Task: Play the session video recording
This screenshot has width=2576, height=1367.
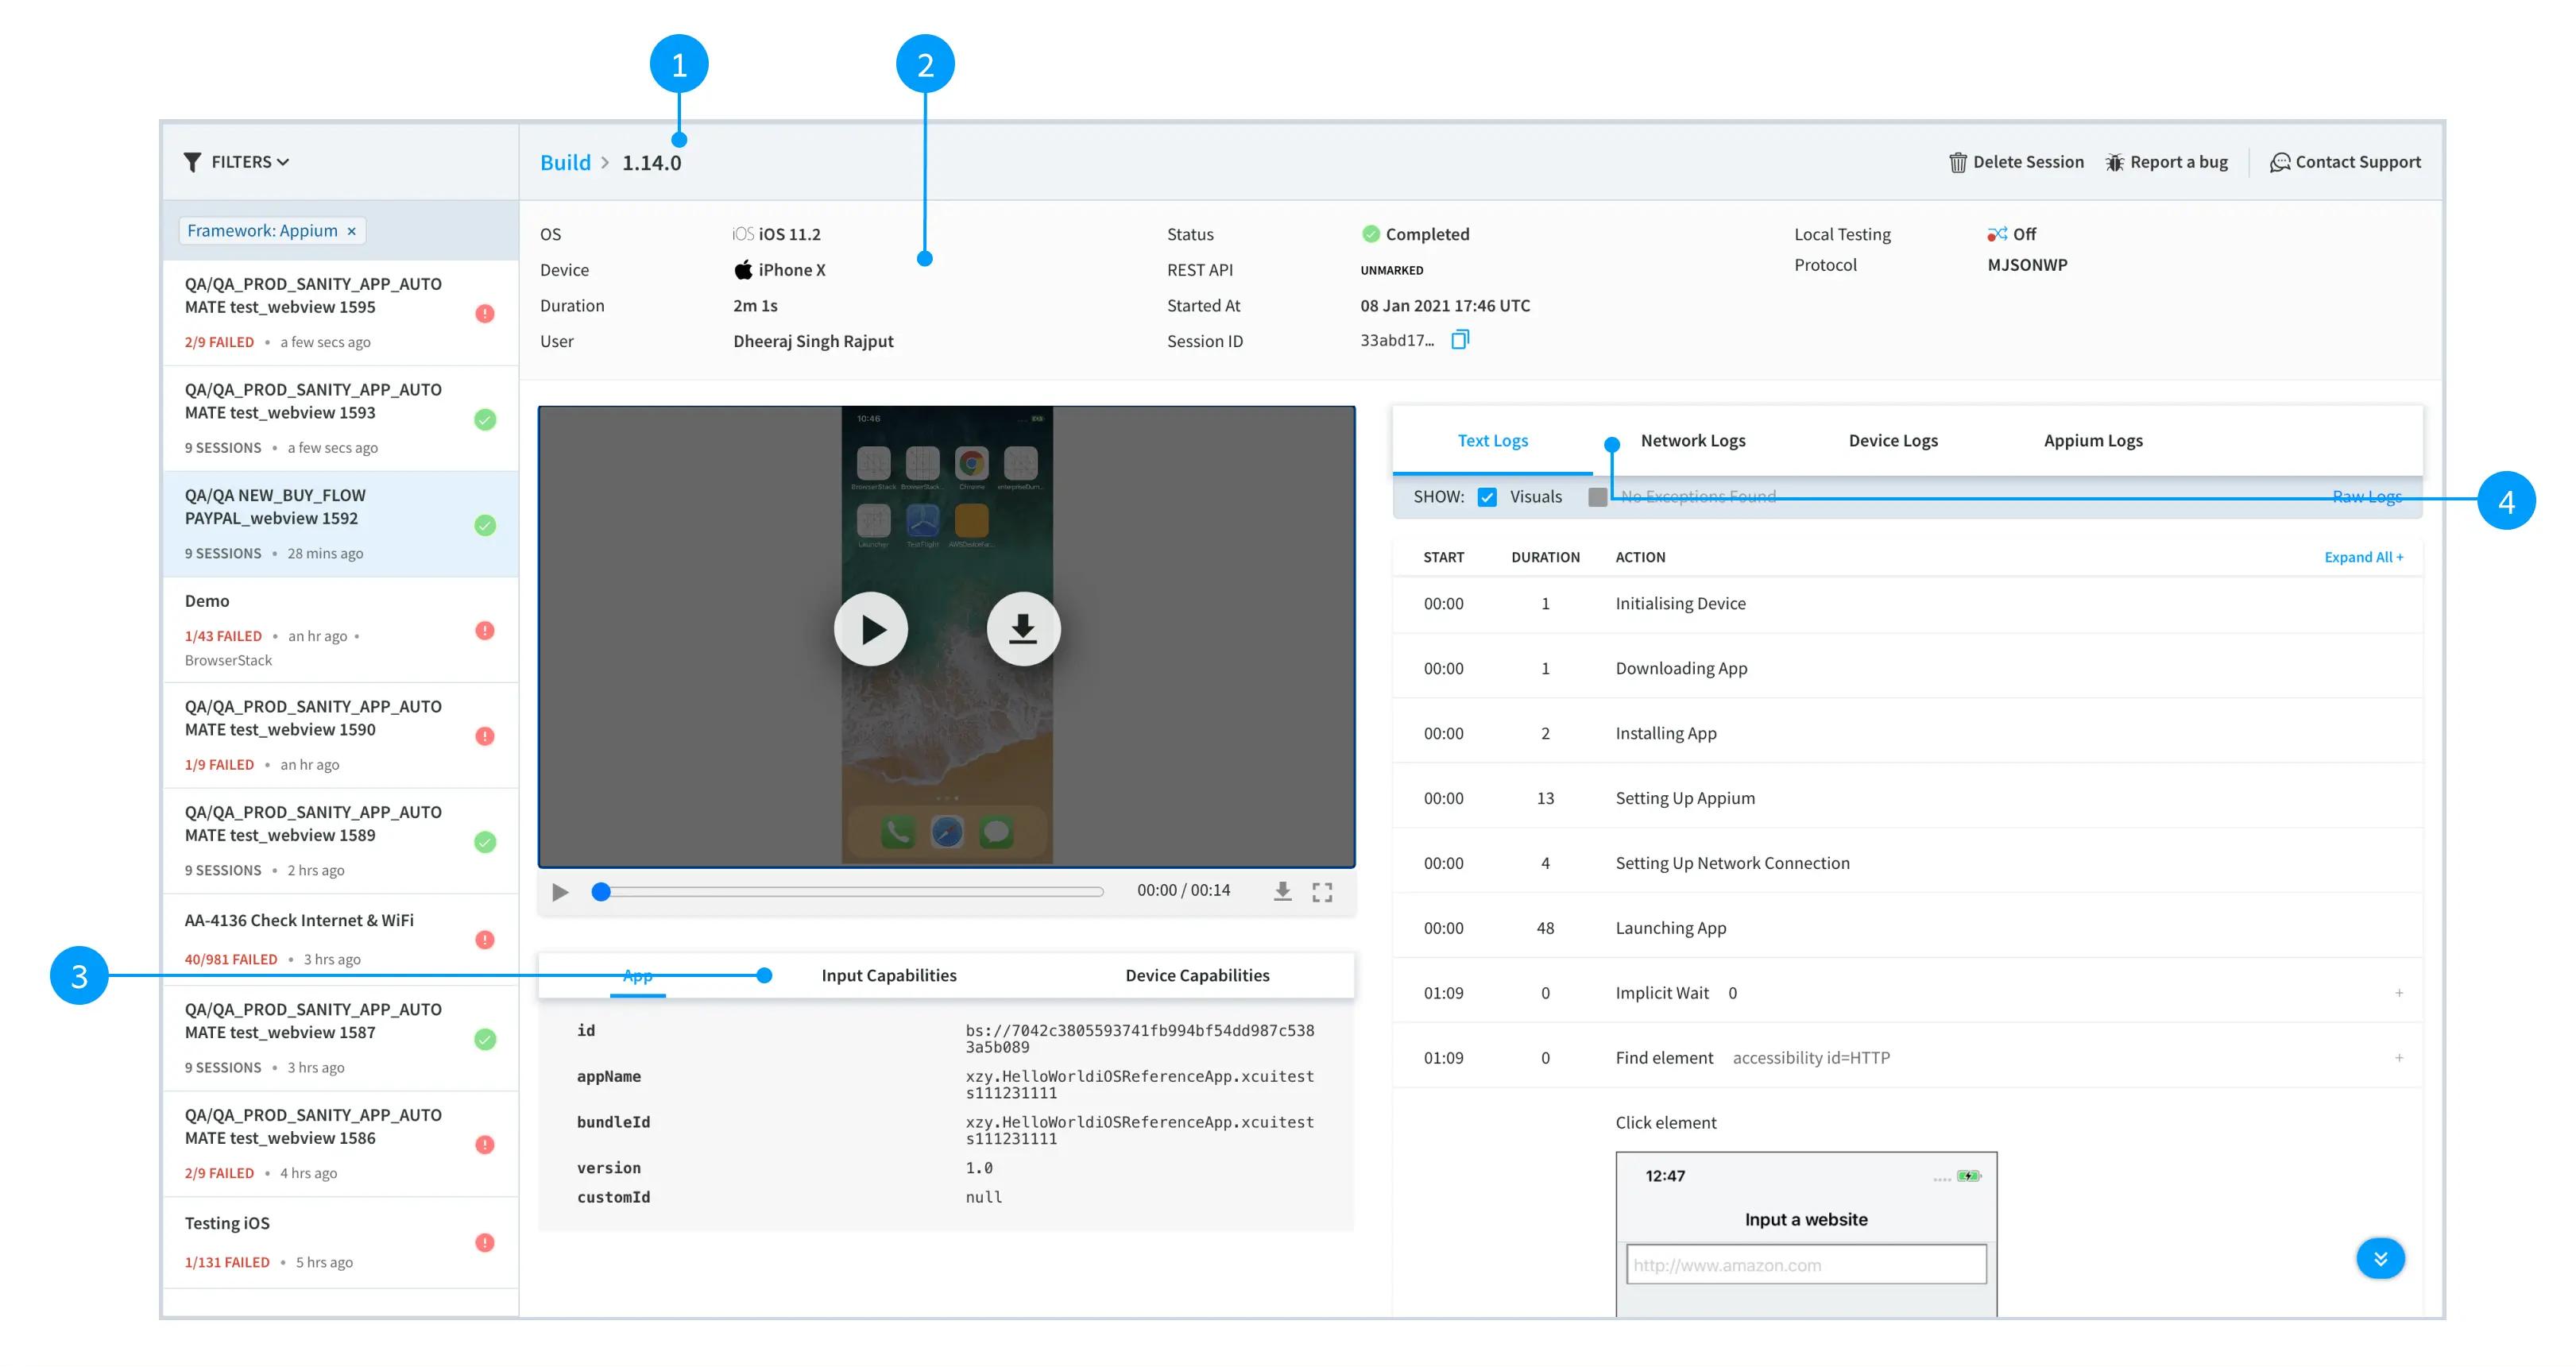Action: point(871,628)
